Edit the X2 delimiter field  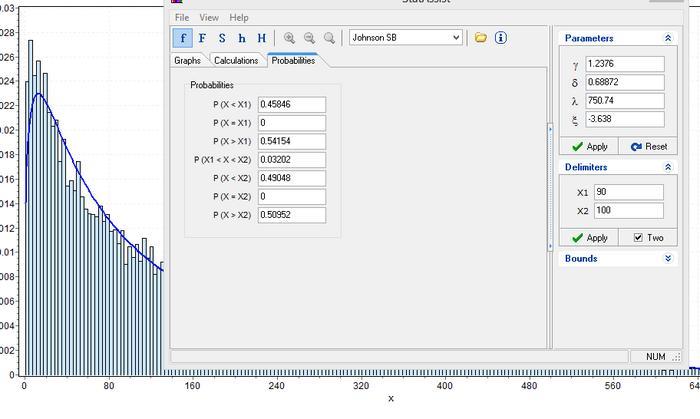pyautogui.click(x=629, y=211)
